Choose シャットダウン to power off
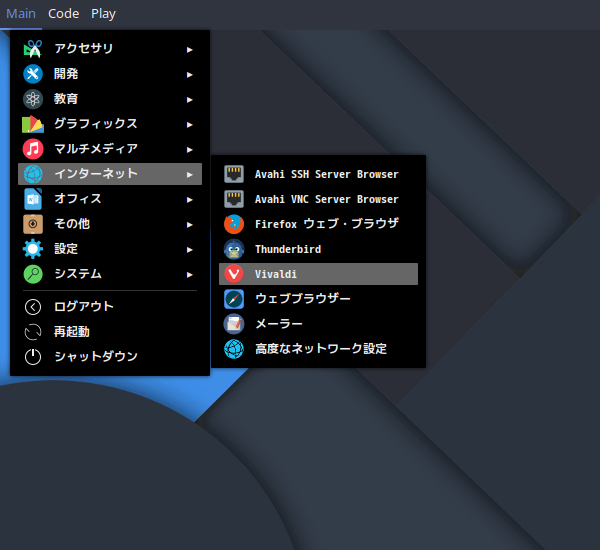This screenshot has height=550, width=600. 110,357
